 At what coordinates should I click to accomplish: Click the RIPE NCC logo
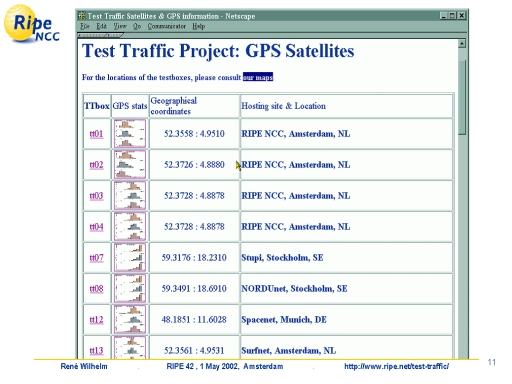tap(32, 24)
